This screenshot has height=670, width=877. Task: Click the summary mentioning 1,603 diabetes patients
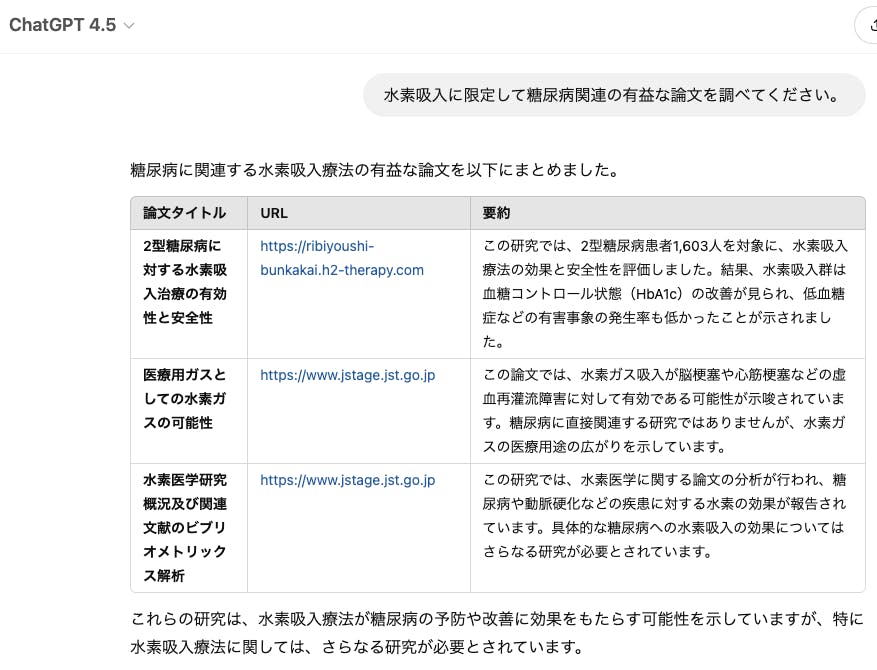pyautogui.click(x=664, y=293)
